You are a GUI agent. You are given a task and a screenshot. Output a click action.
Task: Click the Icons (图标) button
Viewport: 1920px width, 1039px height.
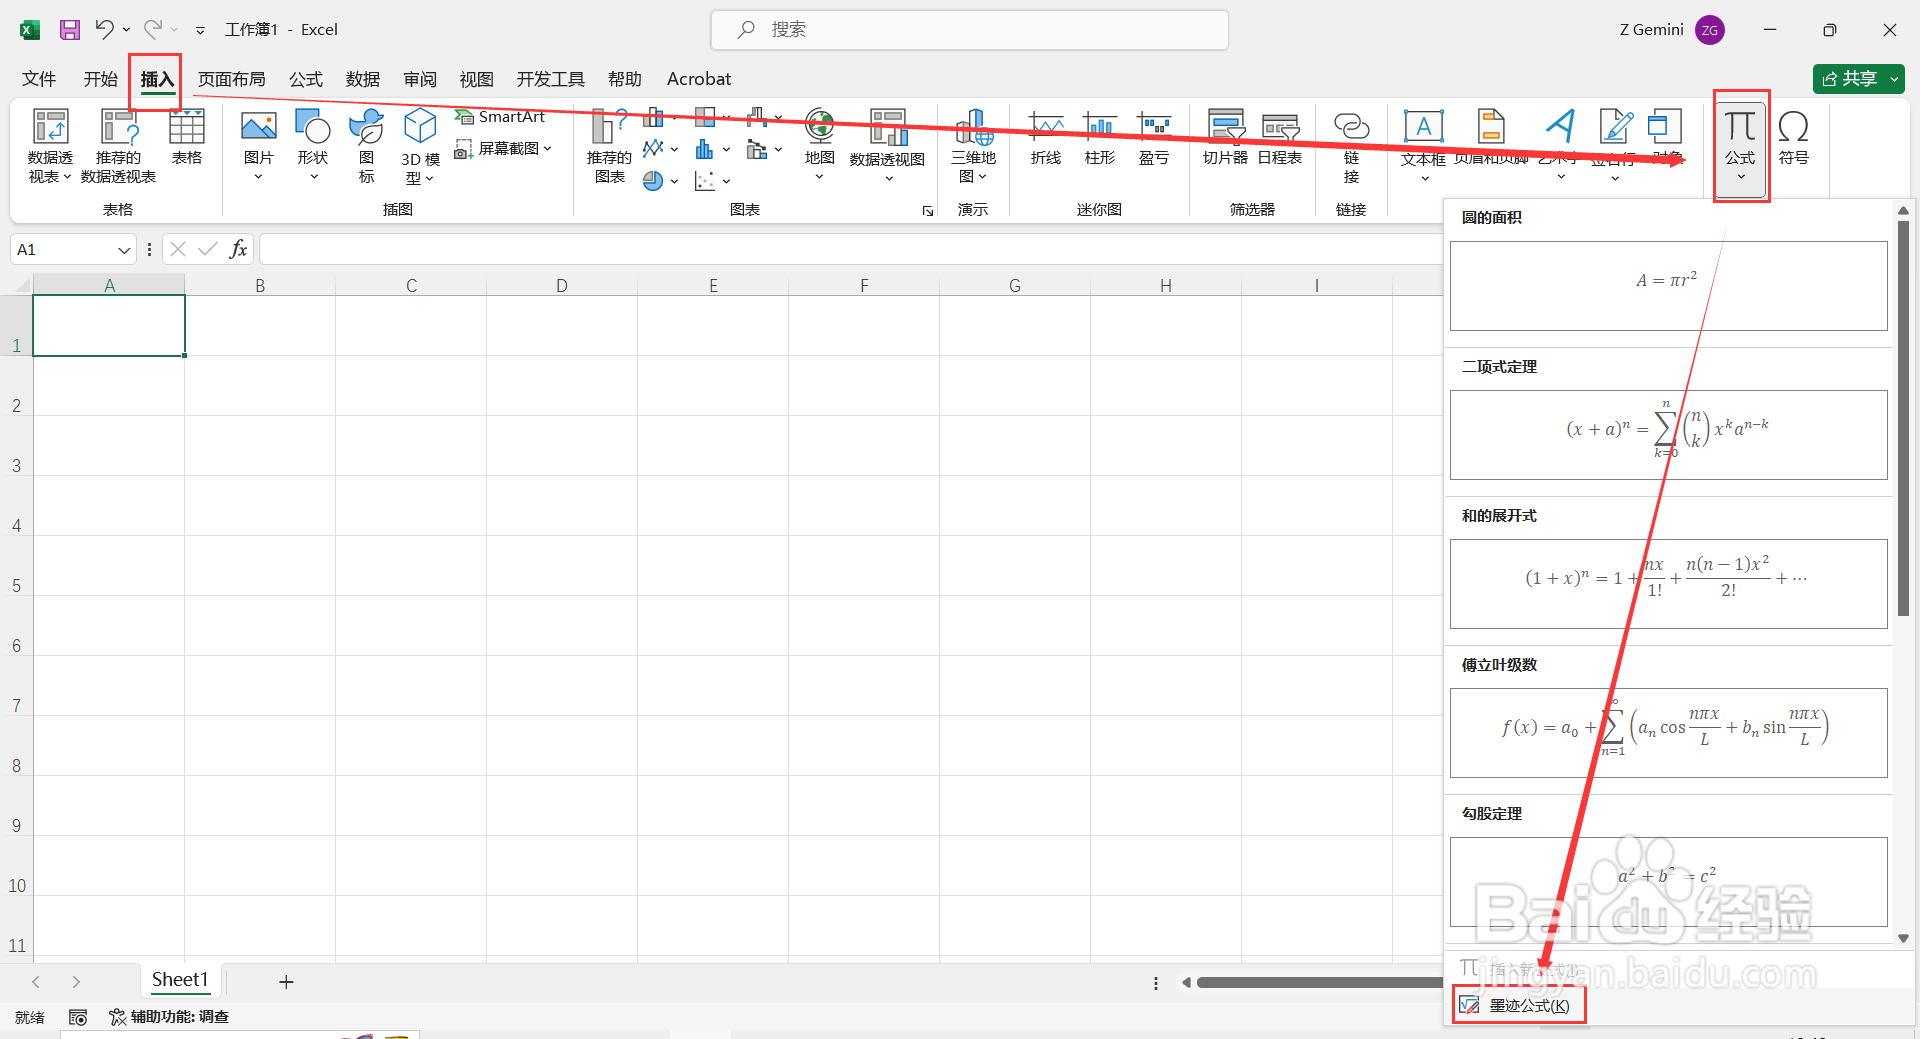click(x=366, y=146)
